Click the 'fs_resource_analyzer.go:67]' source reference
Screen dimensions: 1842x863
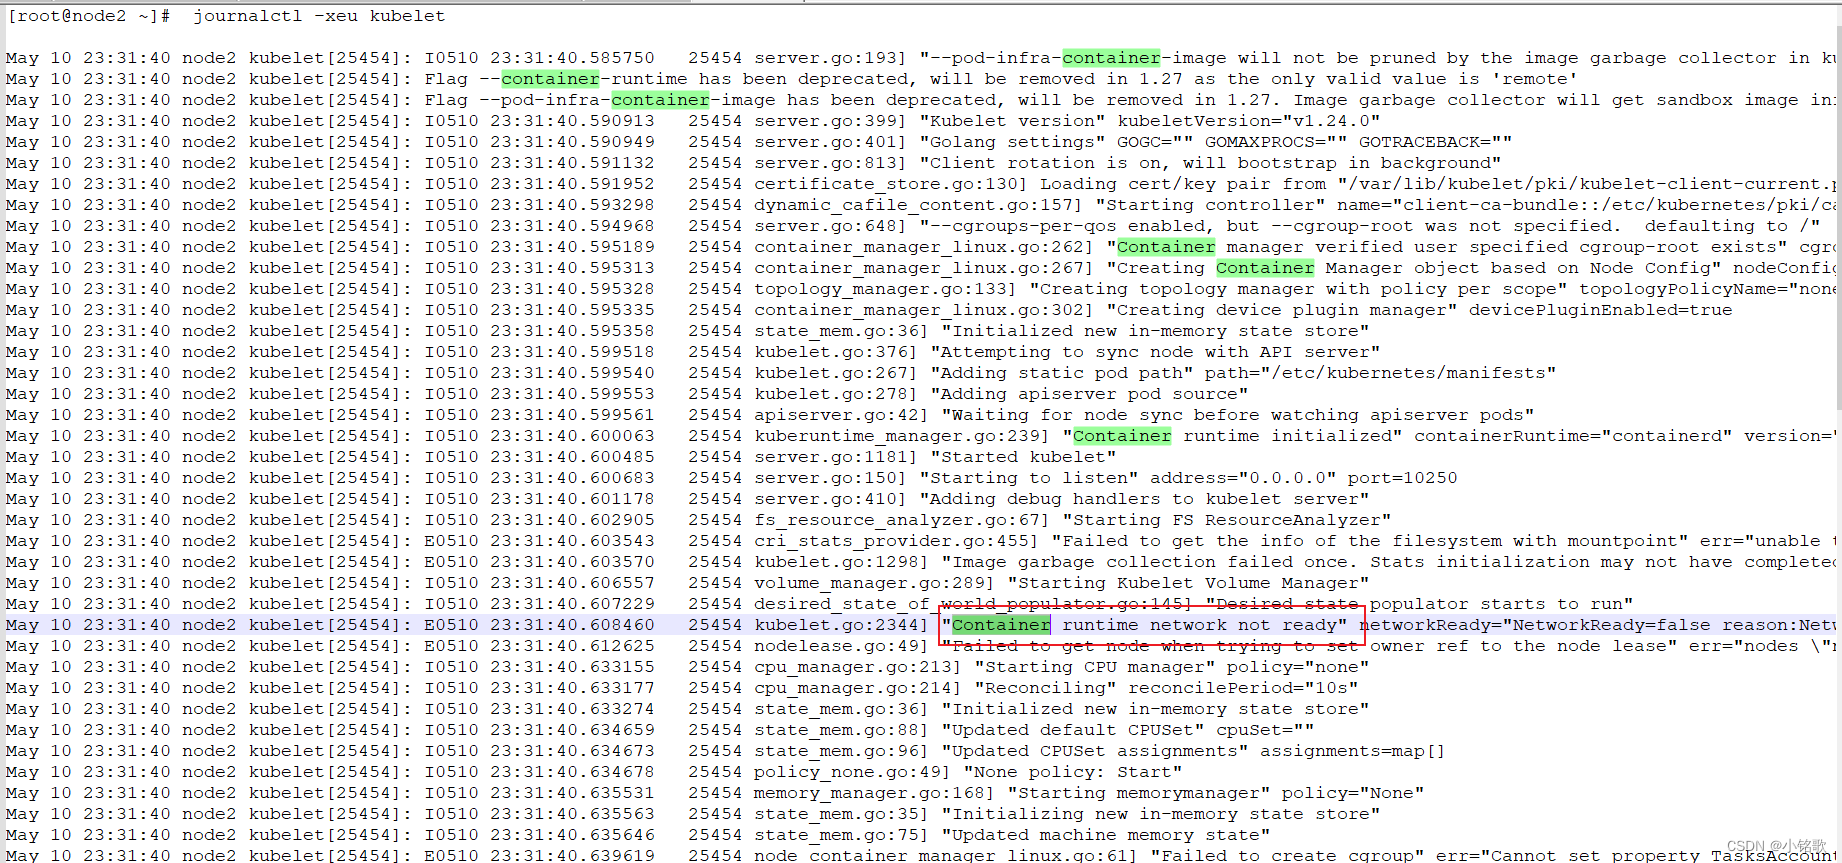902,520
